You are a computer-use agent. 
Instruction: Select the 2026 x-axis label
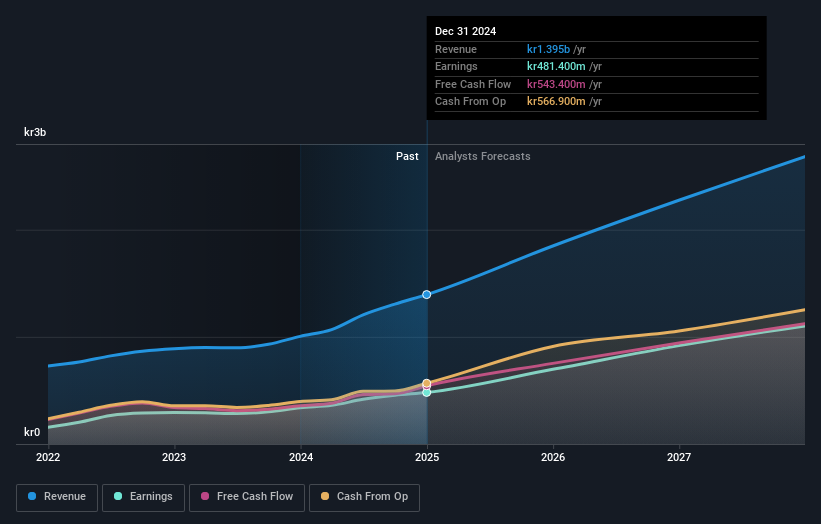(553, 458)
